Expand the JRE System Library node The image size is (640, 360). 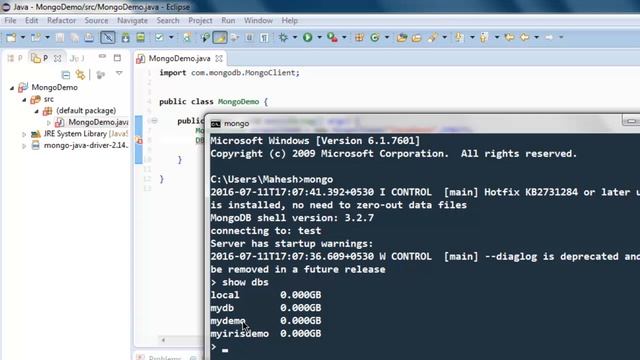coord(24,134)
